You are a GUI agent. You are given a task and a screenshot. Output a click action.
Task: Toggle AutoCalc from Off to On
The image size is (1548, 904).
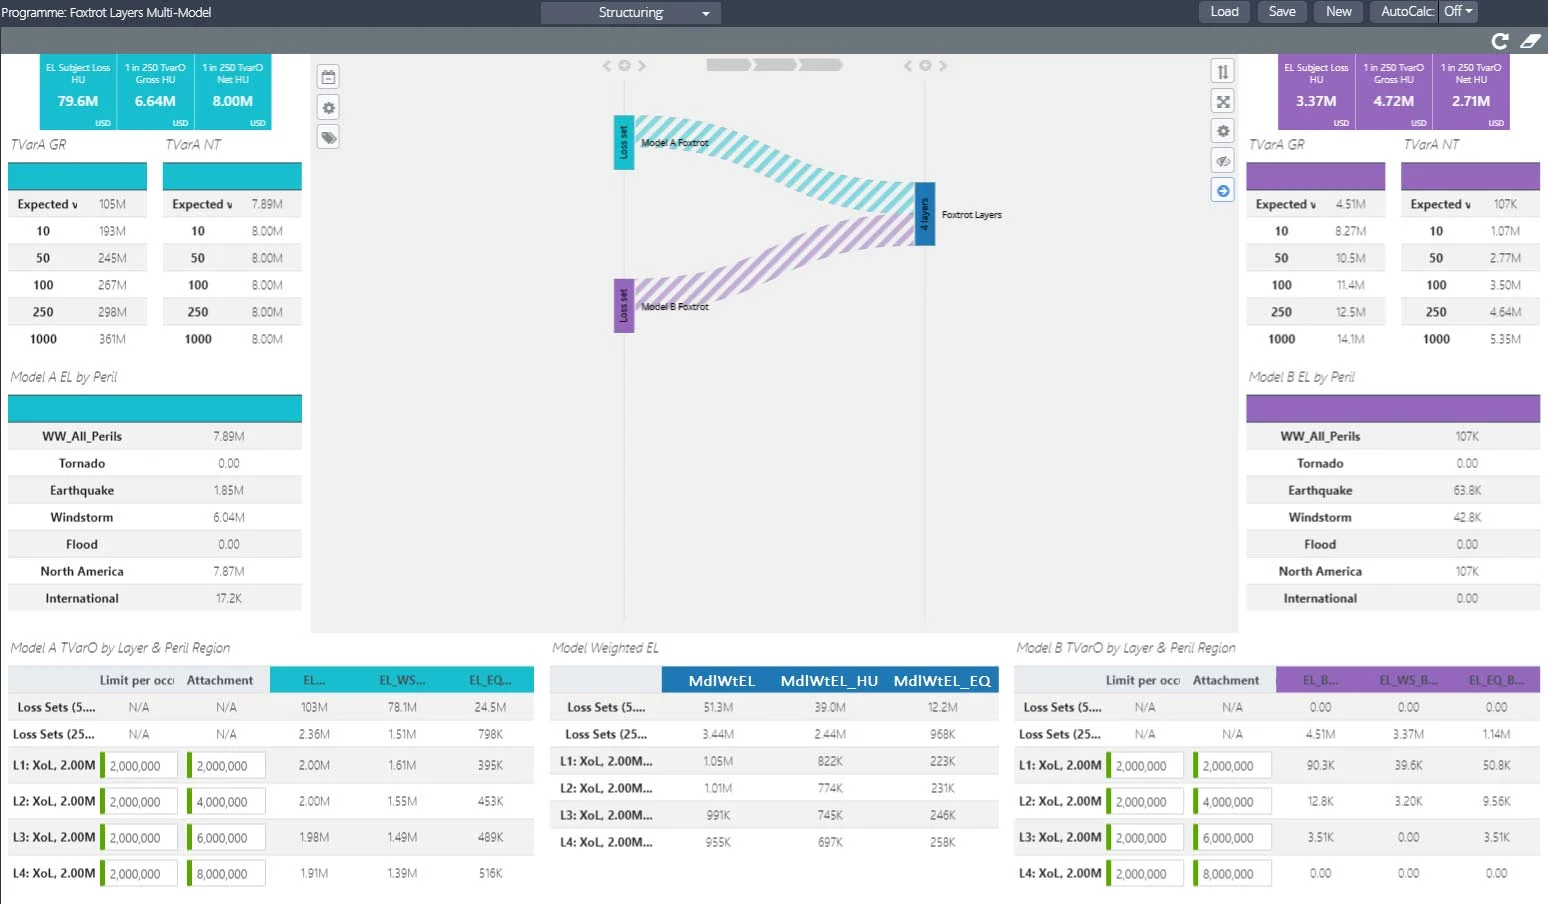click(1457, 11)
